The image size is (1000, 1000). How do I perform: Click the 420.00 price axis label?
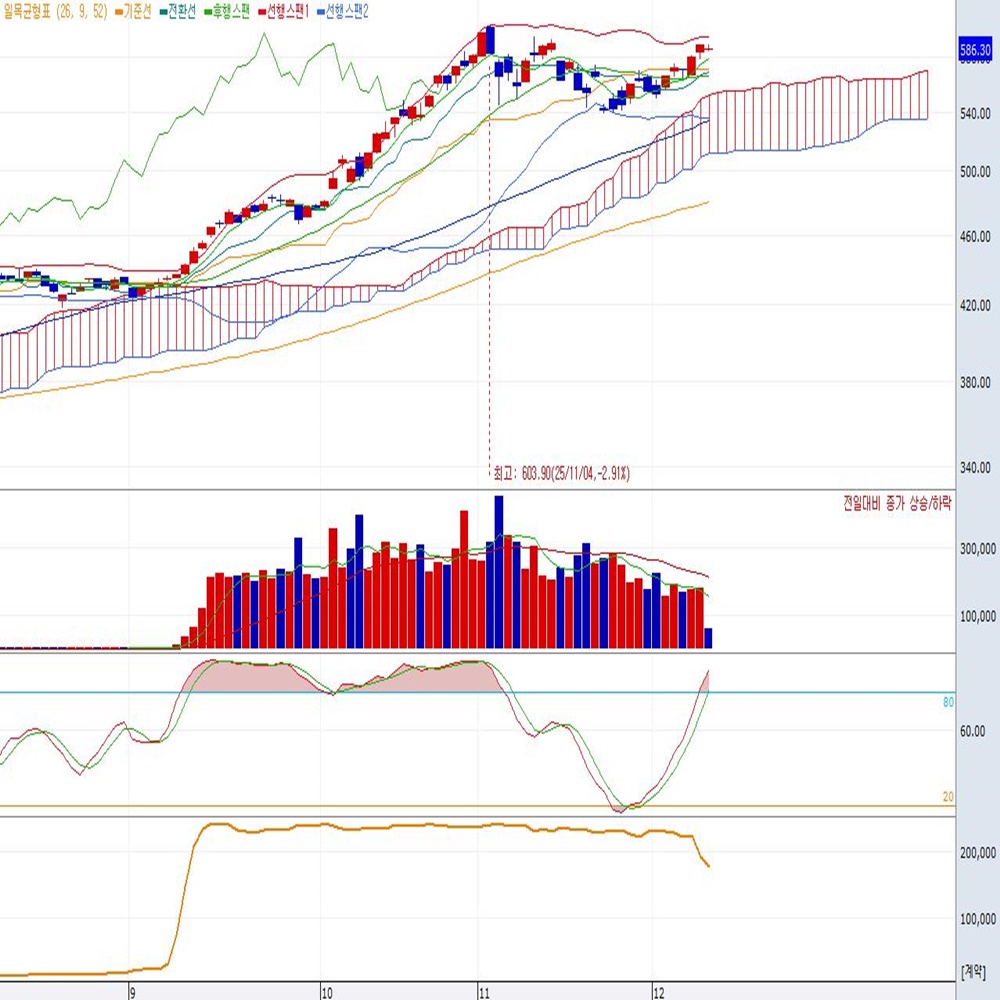click(x=976, y=306)
